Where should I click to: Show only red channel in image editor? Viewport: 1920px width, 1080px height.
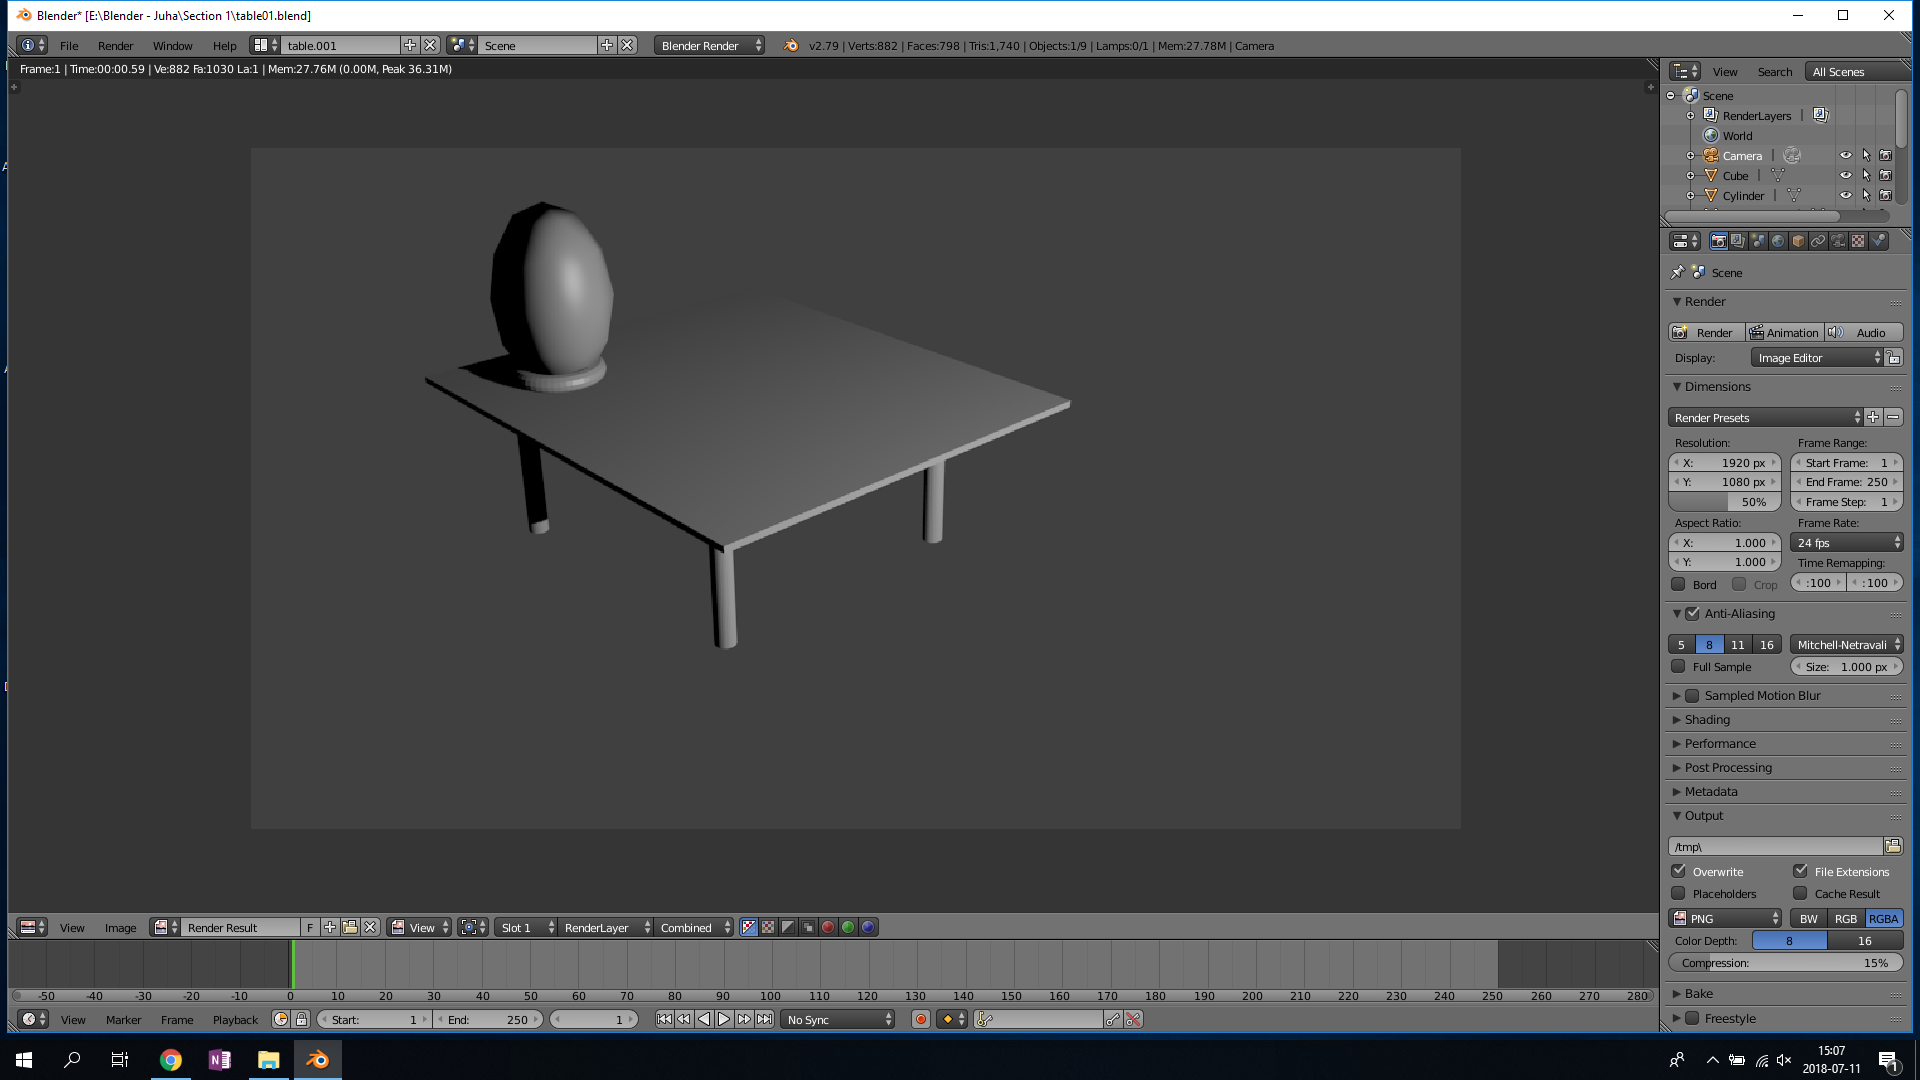click(828, 927)
